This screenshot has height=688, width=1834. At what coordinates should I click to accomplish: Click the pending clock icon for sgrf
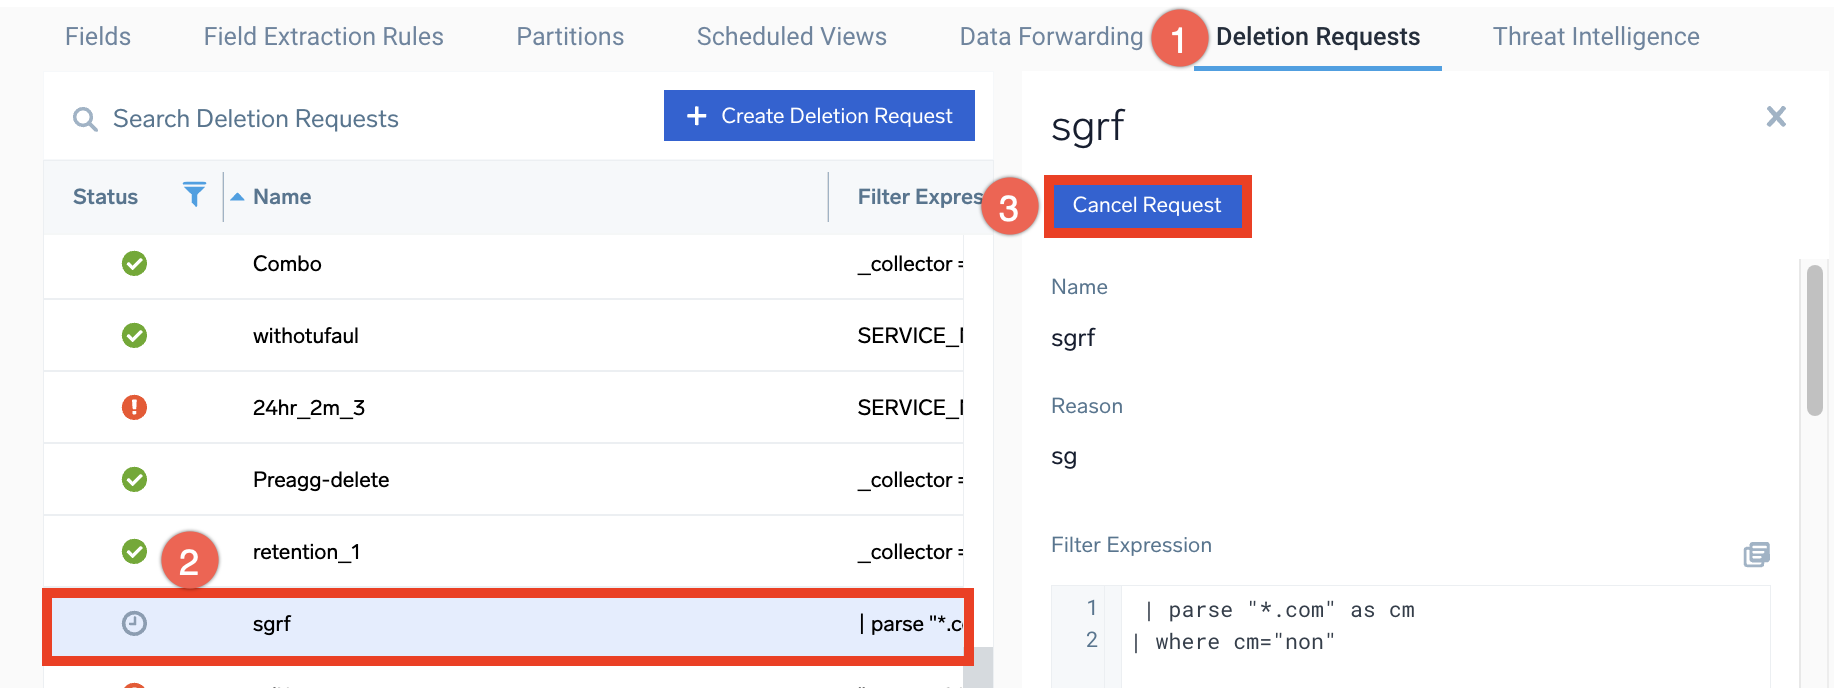pos(134,624)
